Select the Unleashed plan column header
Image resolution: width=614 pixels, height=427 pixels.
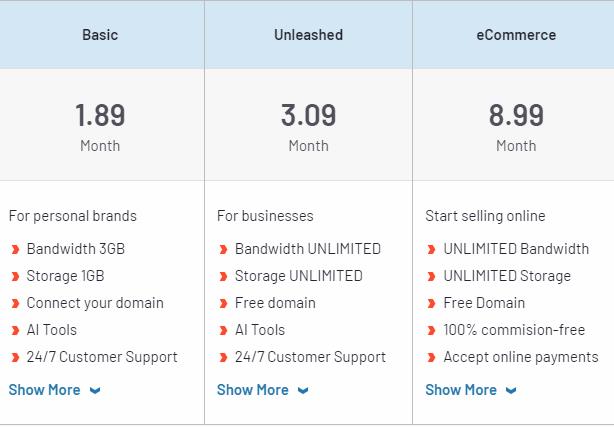coord(308,35)
